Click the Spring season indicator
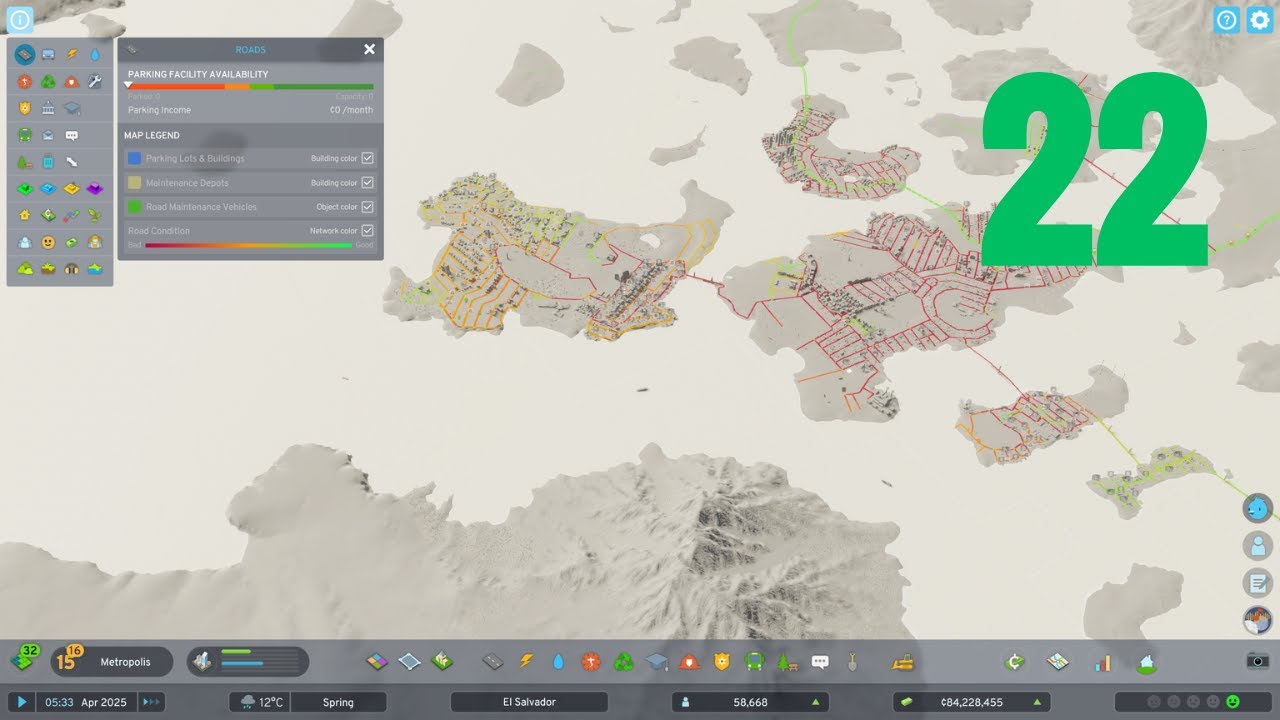Image resolution: width=1280 pixels, height=720 pixels. (338, 702)
